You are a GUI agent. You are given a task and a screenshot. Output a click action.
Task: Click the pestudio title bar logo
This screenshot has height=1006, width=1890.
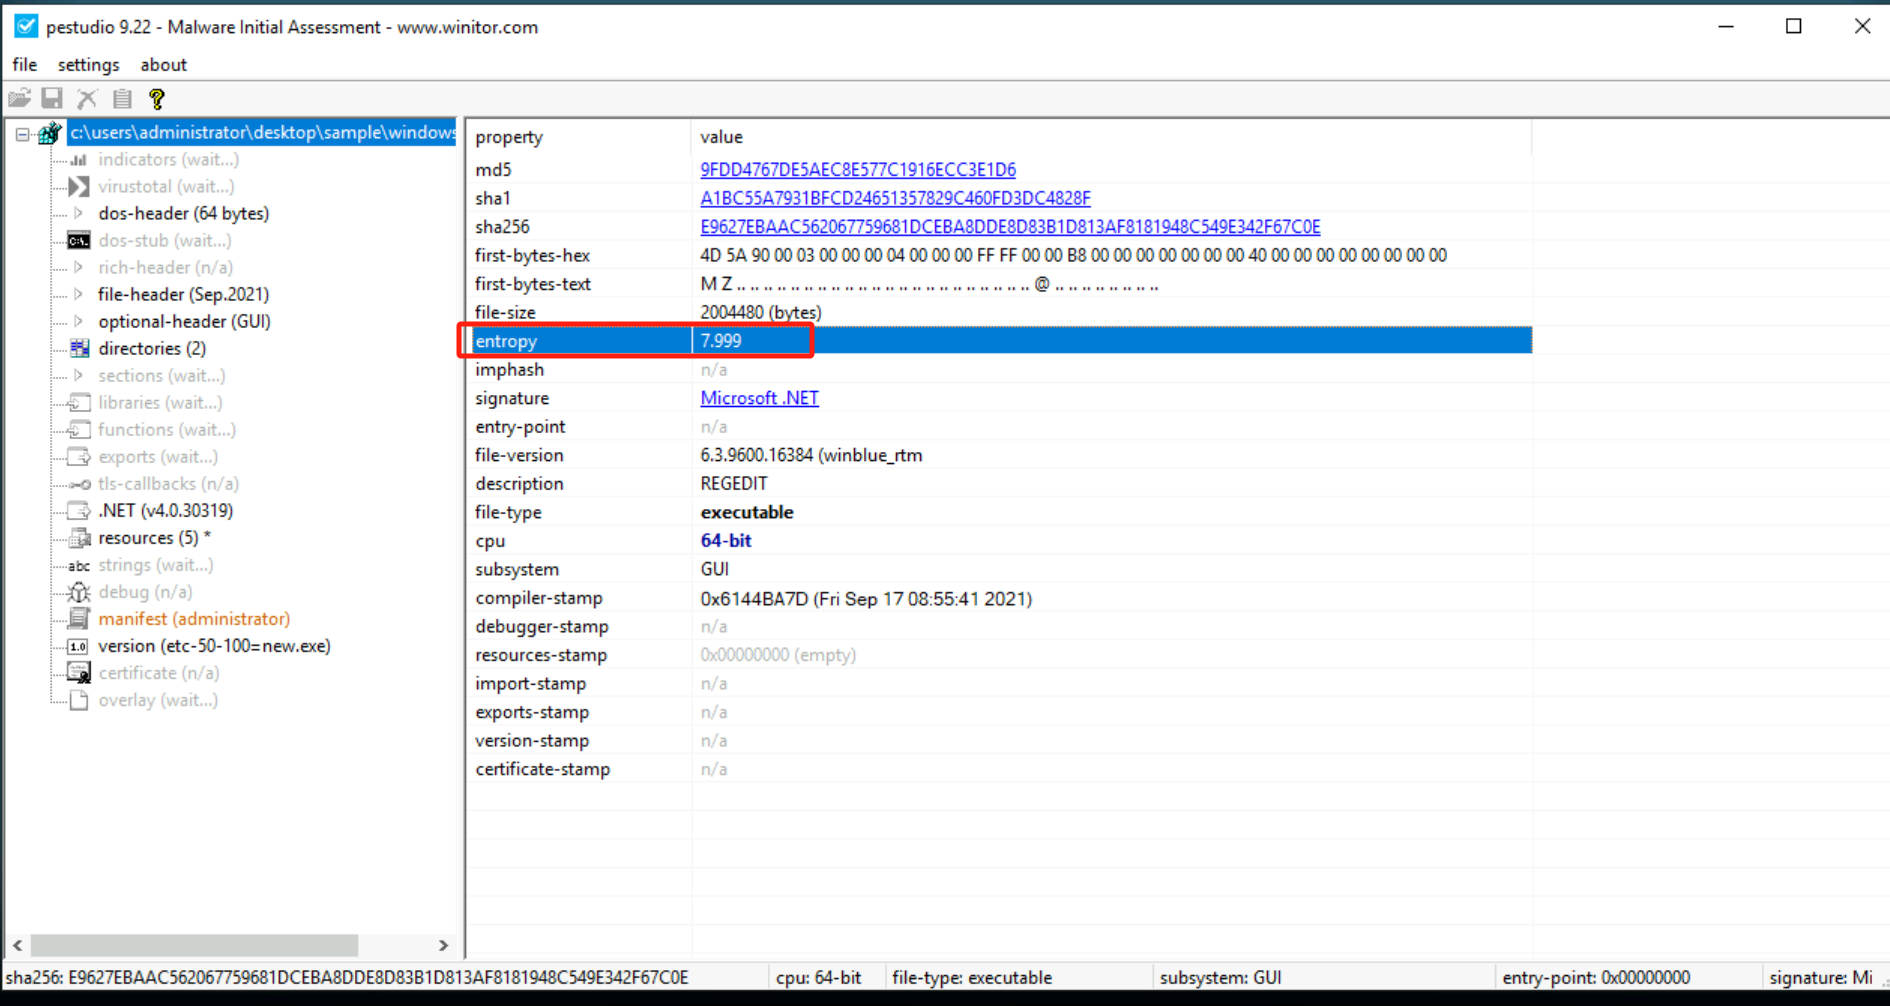(x=26, y=27)
